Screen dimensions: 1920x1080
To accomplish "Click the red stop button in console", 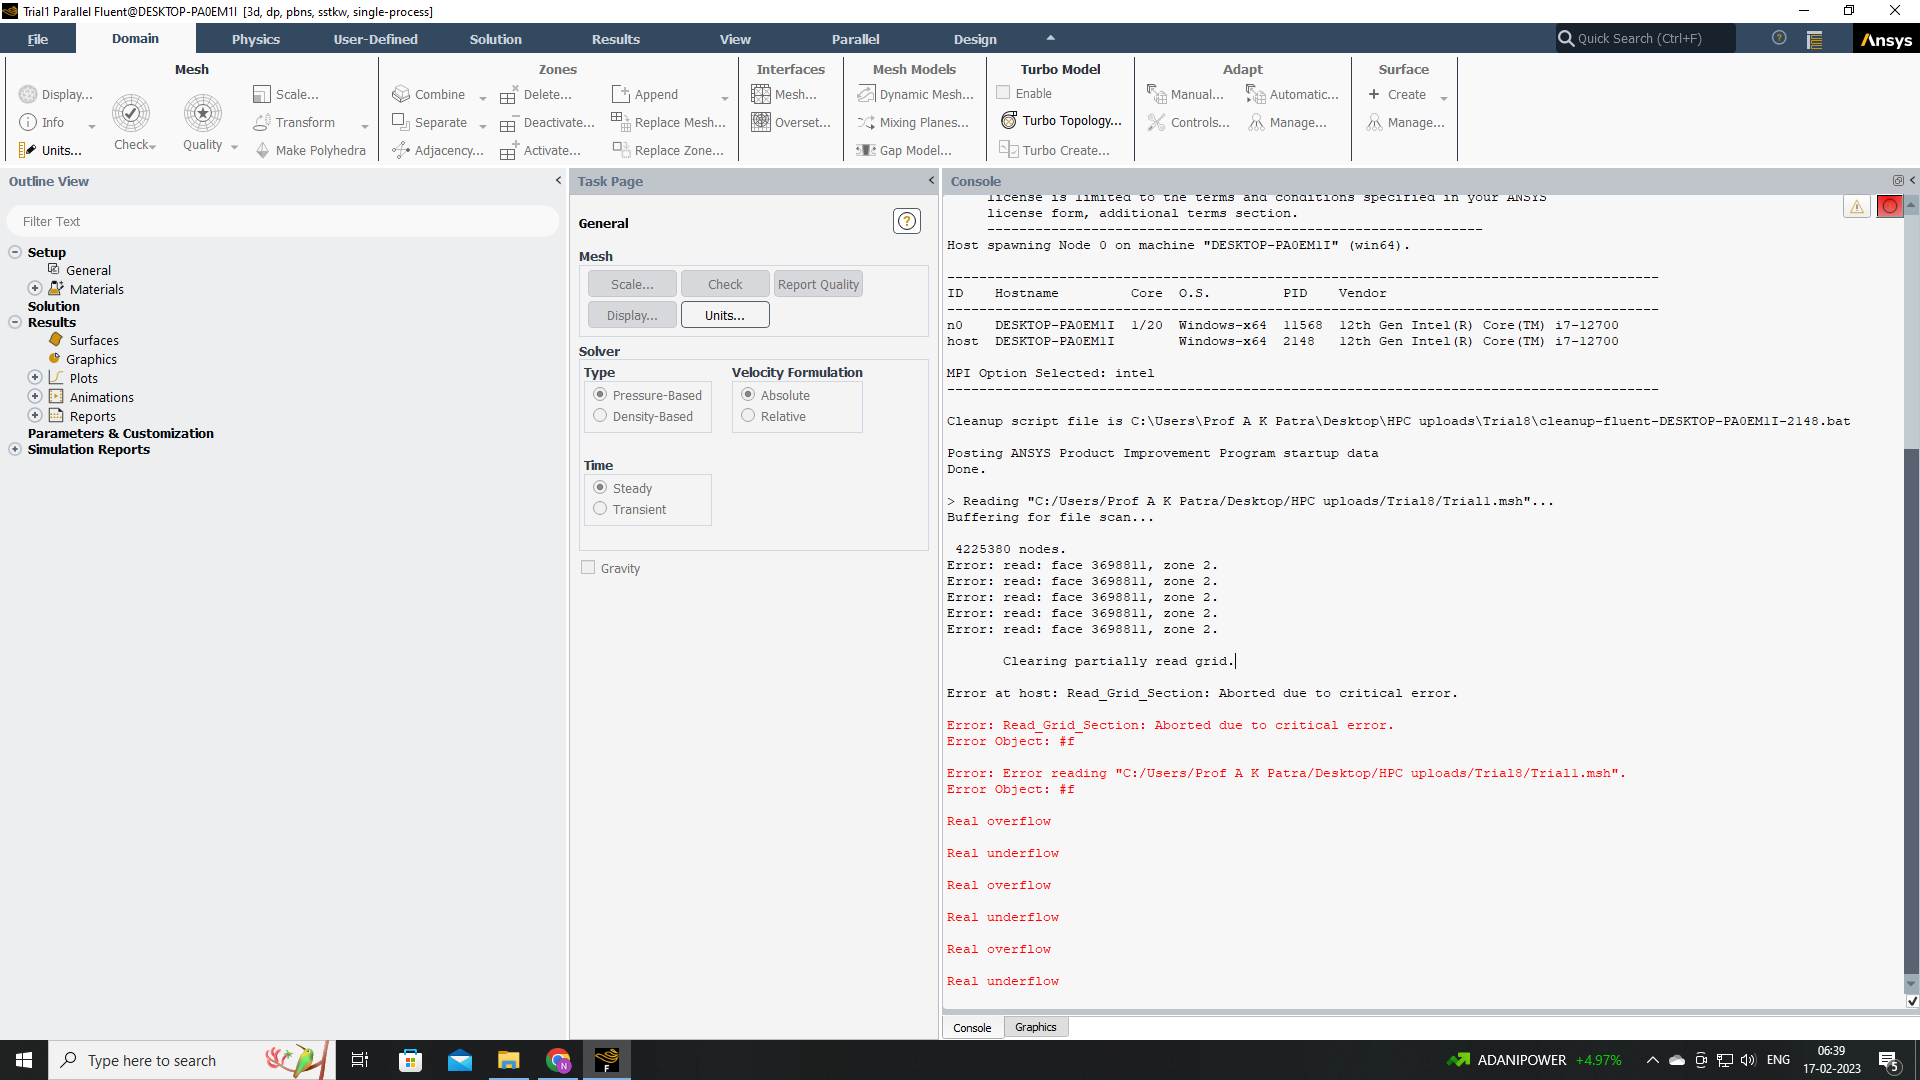I will click(1889, 206).
